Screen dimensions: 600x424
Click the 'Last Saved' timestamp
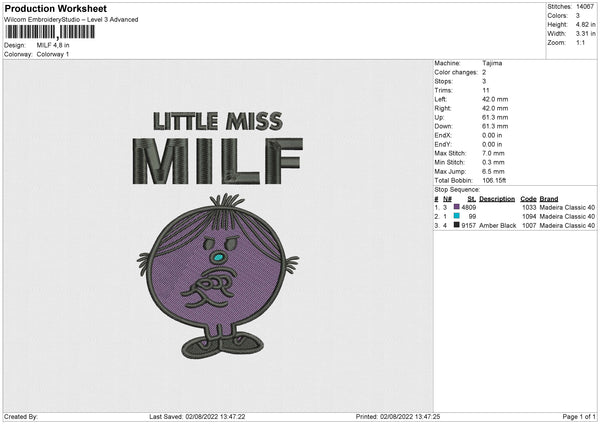click(x=197, y=416)
